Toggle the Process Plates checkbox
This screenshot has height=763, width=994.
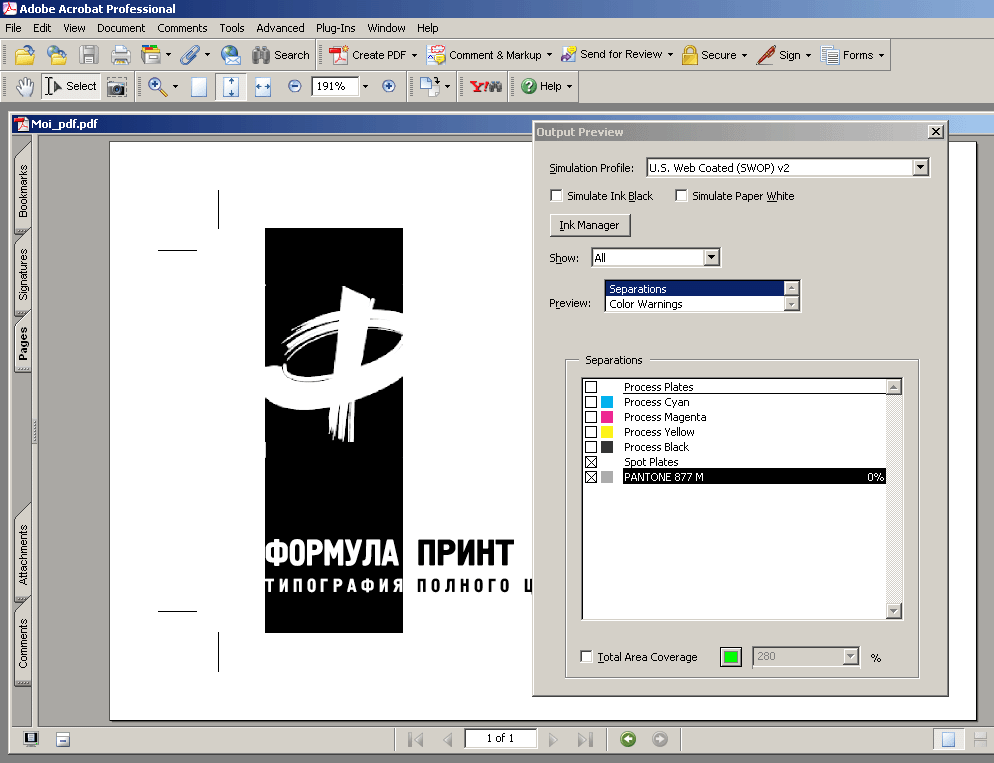(591, 387)
